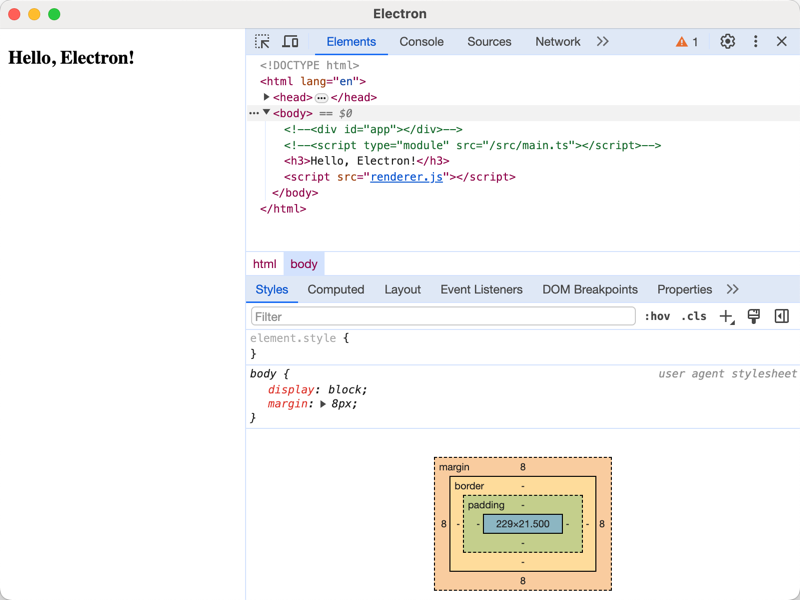Add a new style rule

click(726, 317)
